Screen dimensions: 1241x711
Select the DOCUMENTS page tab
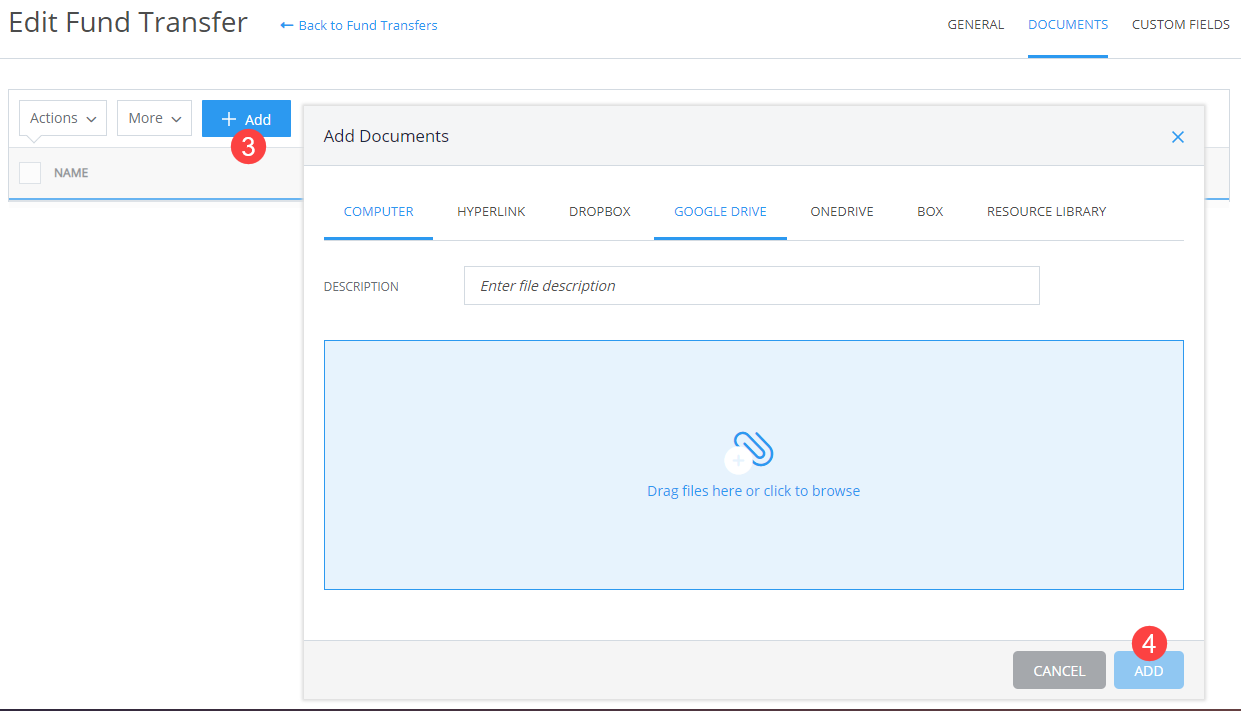click(x=1068, y=25)
